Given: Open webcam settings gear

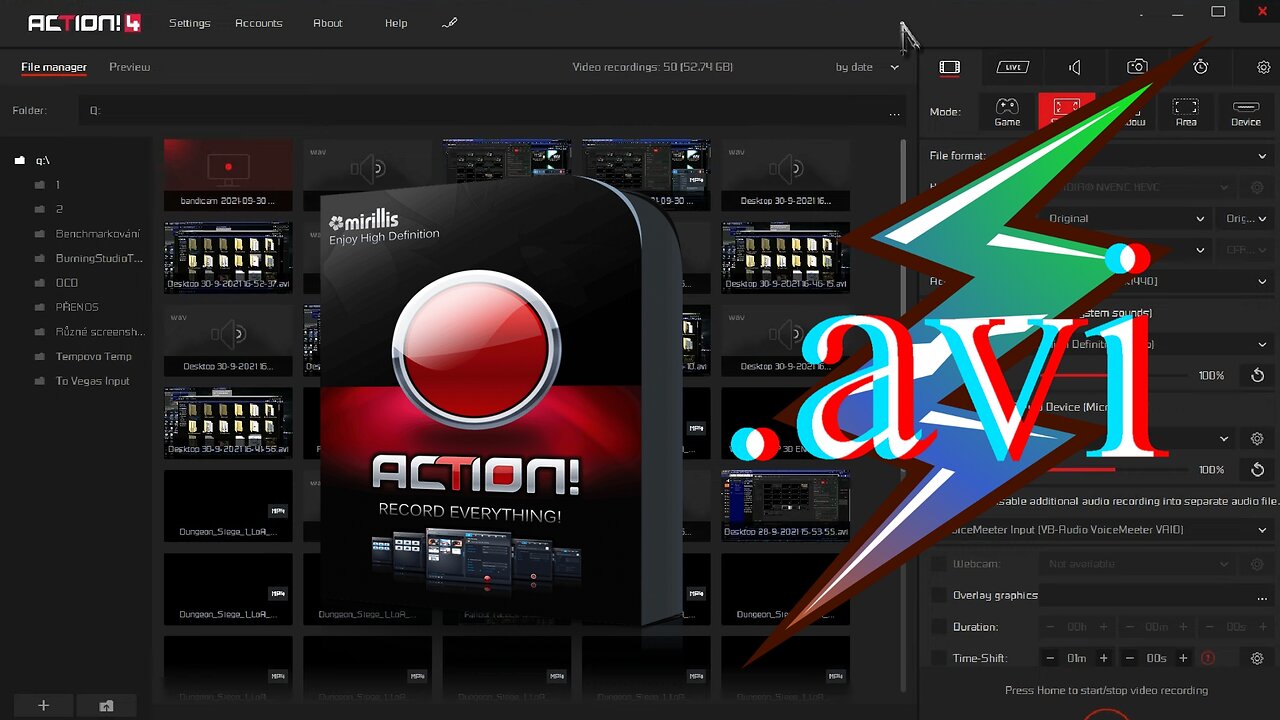Looking at the screenshot, I should (x=1257, y=564).
